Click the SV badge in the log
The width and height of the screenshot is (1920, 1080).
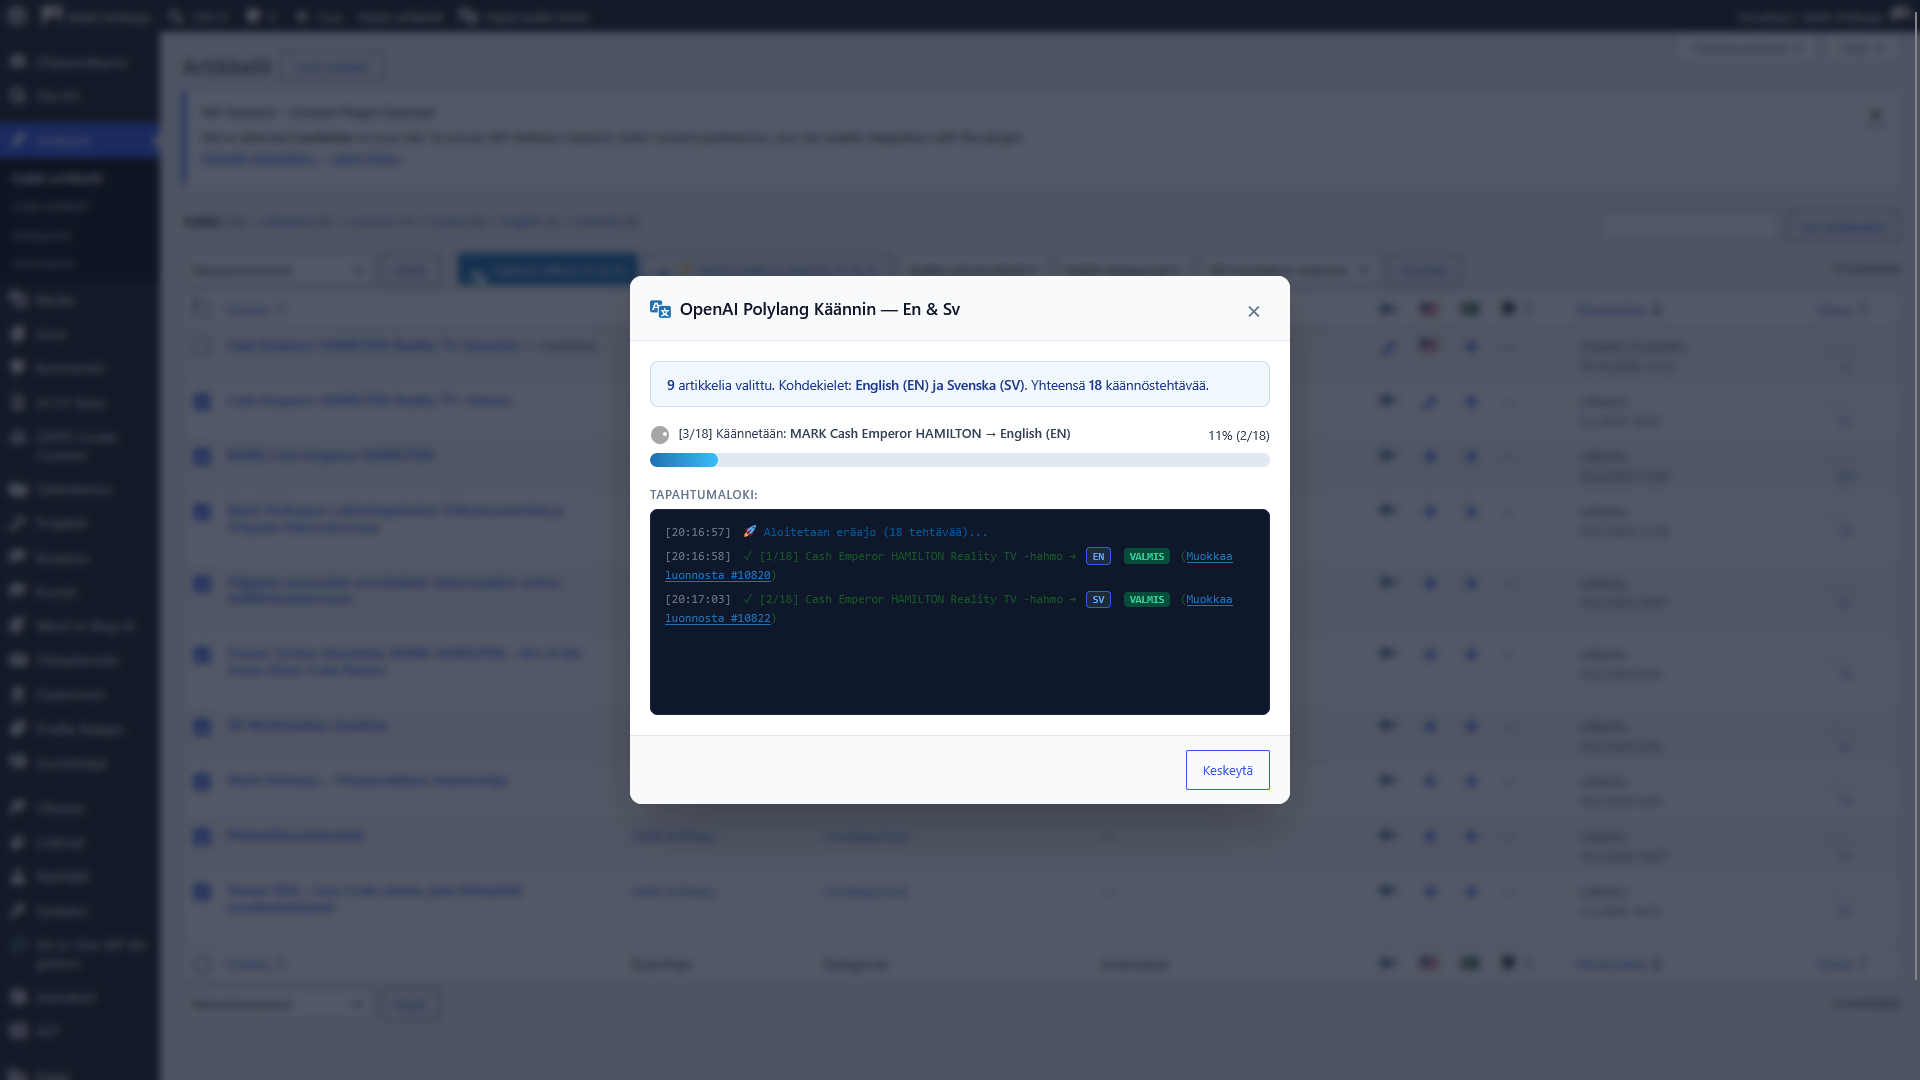pyautogui.click(x=1098, y=600)
